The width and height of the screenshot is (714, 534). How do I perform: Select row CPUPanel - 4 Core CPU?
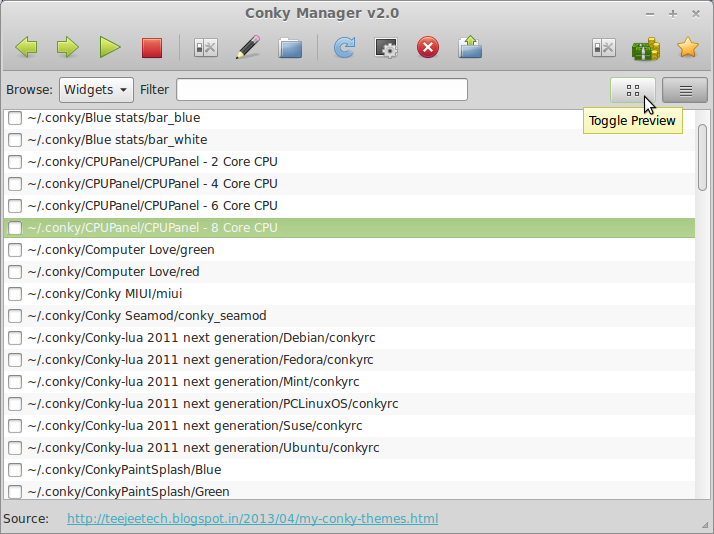[349, 184]
